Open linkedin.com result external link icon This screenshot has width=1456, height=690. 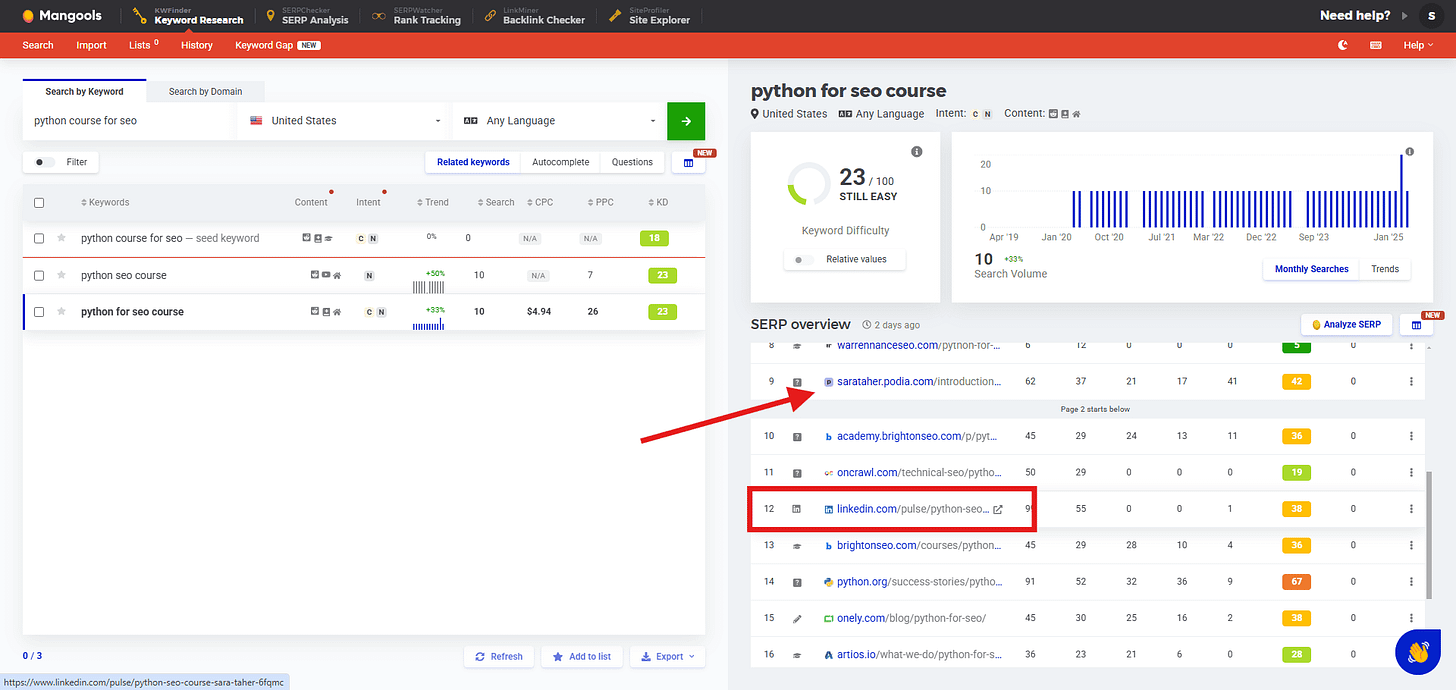tap(997, 509)
